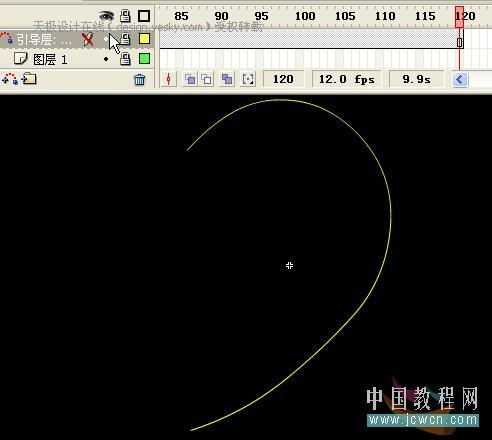Click the green outline swatch of 图层 1
This screenshot has width=492, height=440.
pyautogui.click(x=144, y=59)
